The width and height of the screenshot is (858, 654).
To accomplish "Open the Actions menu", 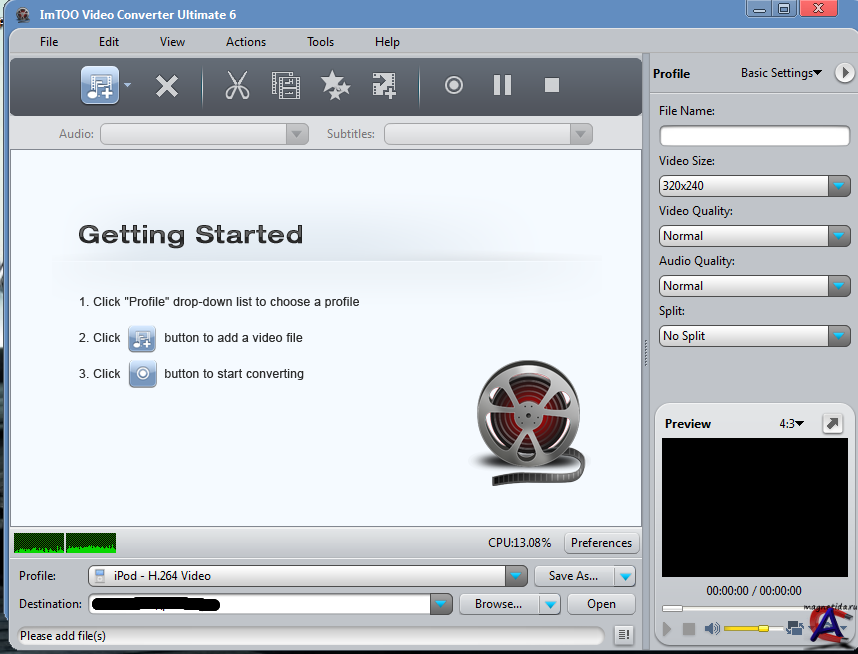I will point(246,42).
